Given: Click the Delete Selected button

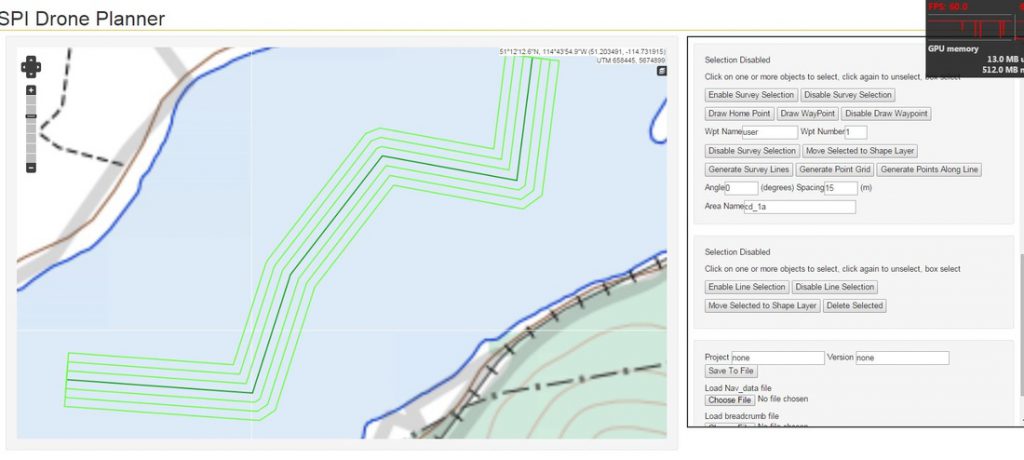Looking at the screenshot, I should click(x=854, y=306).
